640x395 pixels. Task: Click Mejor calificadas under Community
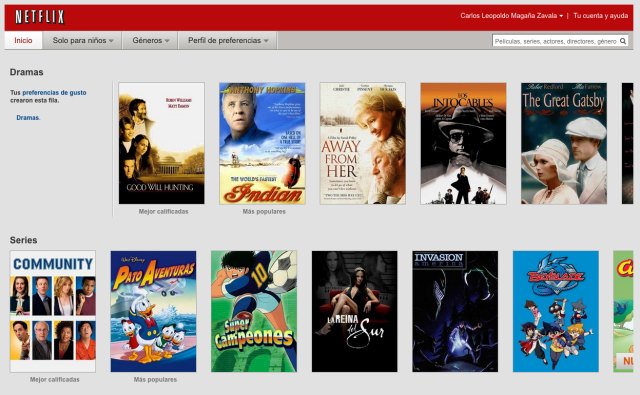[x=55, y=379]
